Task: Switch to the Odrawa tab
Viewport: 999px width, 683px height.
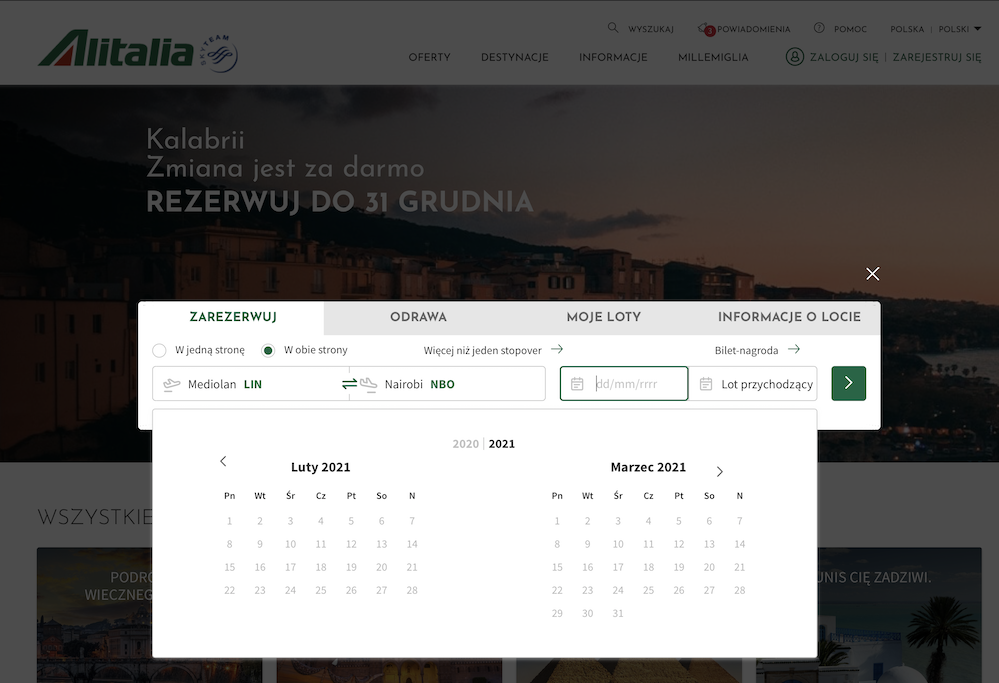Action: tap(418, 317)
